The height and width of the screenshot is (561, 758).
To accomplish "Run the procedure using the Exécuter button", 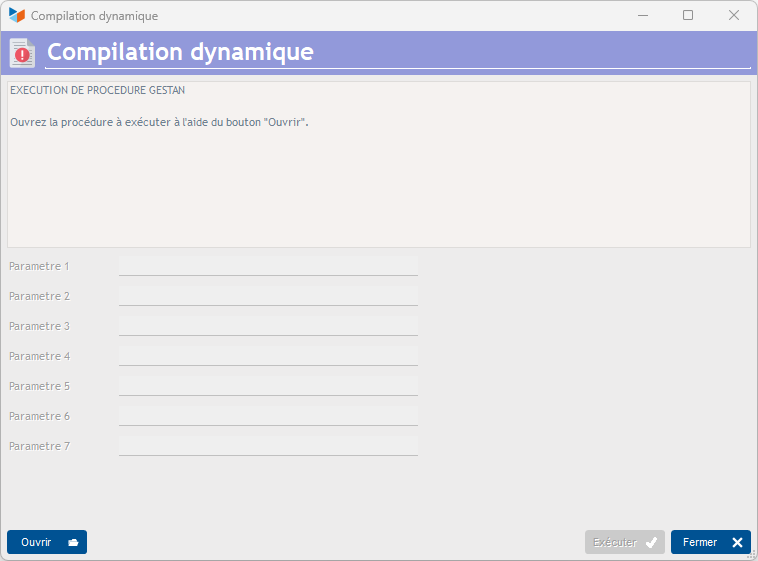I will (x=625, y=542).
